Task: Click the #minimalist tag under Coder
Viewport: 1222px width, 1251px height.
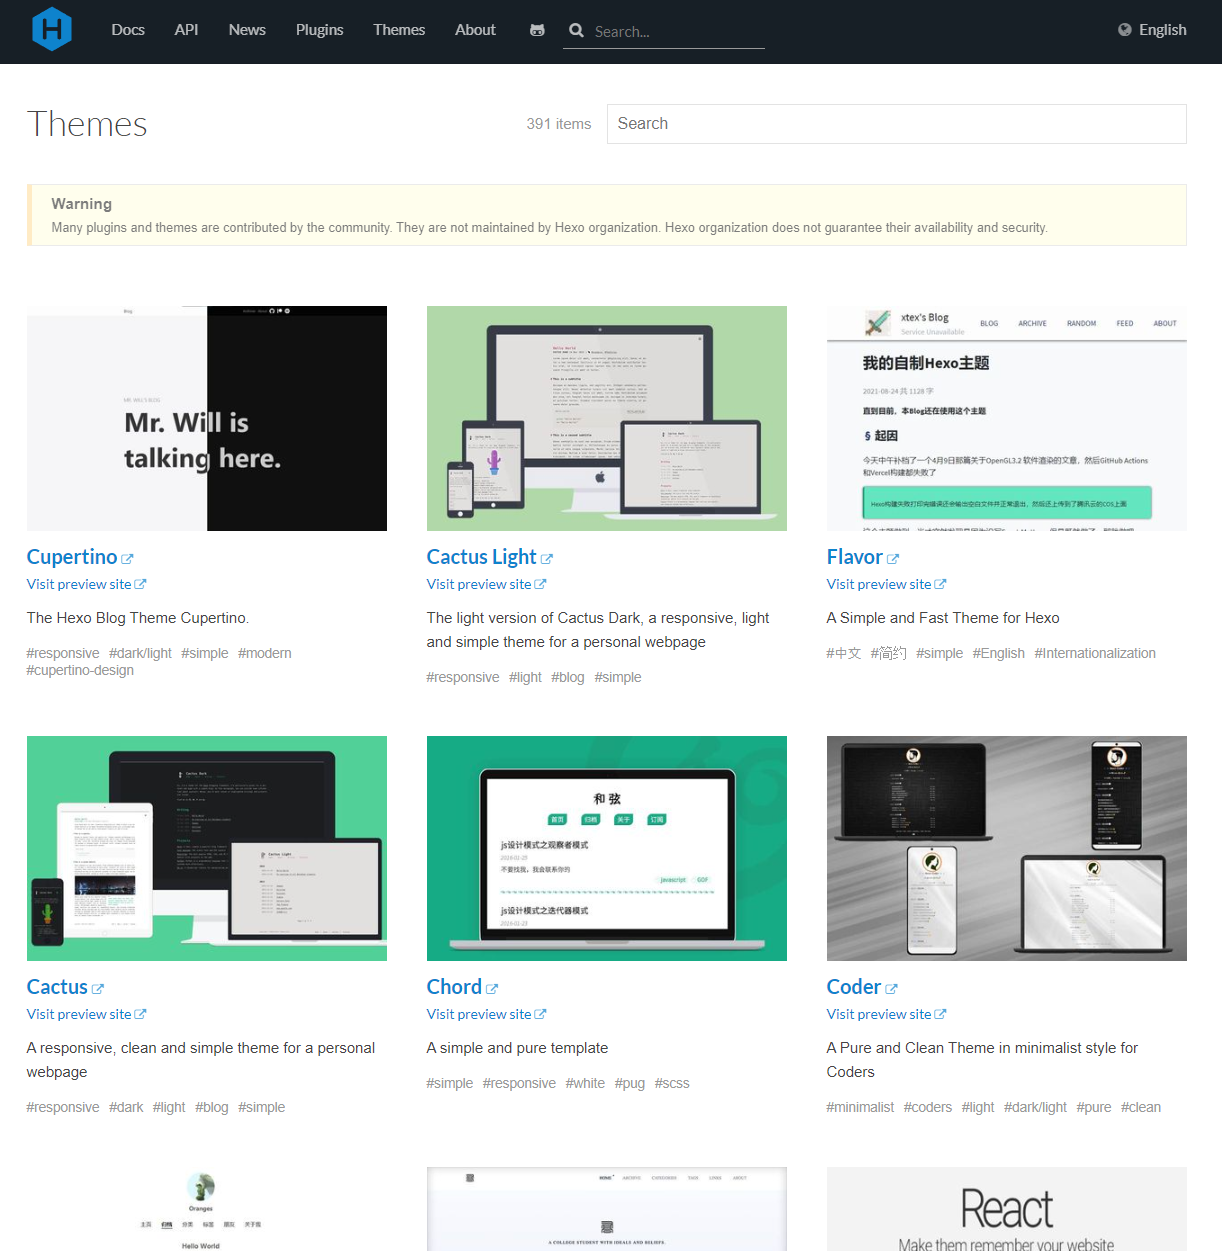Action: click(x=861, y=1107)
